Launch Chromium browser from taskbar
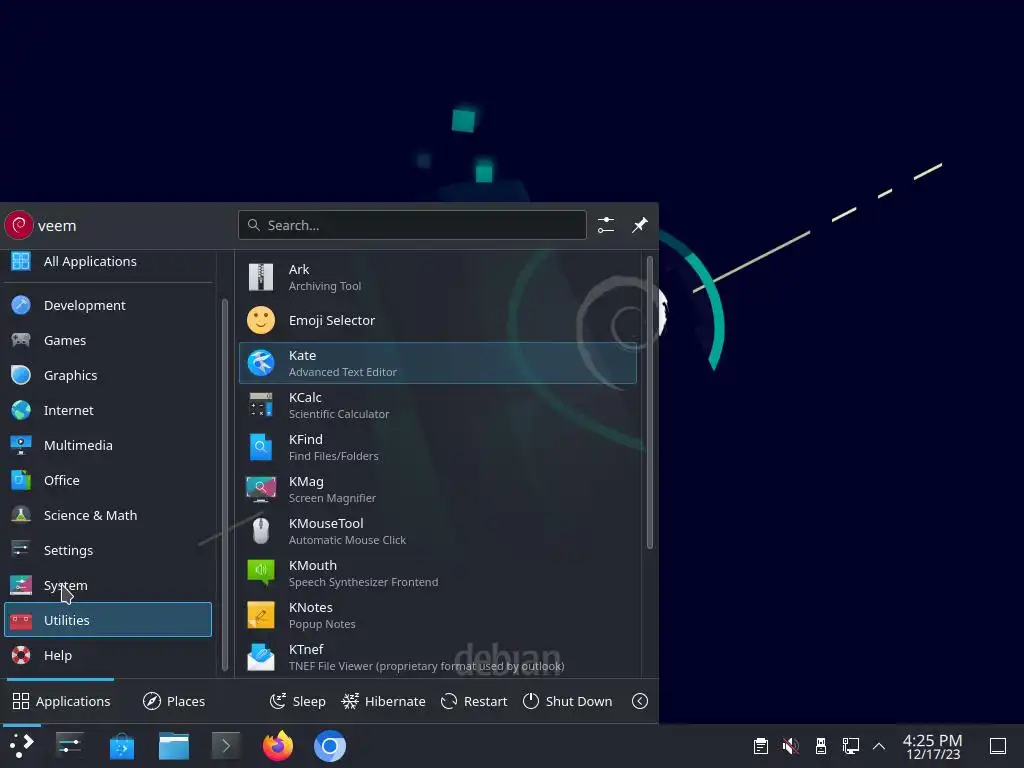Viewport: 1024px width, 768px height. (x=330, y=746)
